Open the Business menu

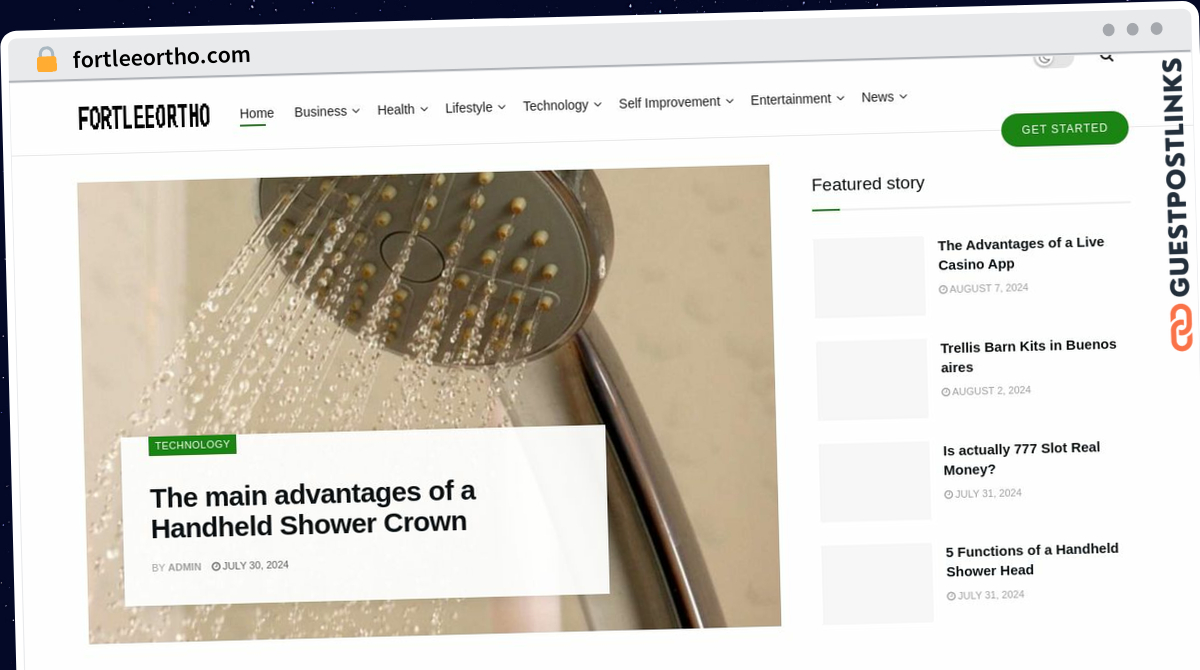point(326,111)
